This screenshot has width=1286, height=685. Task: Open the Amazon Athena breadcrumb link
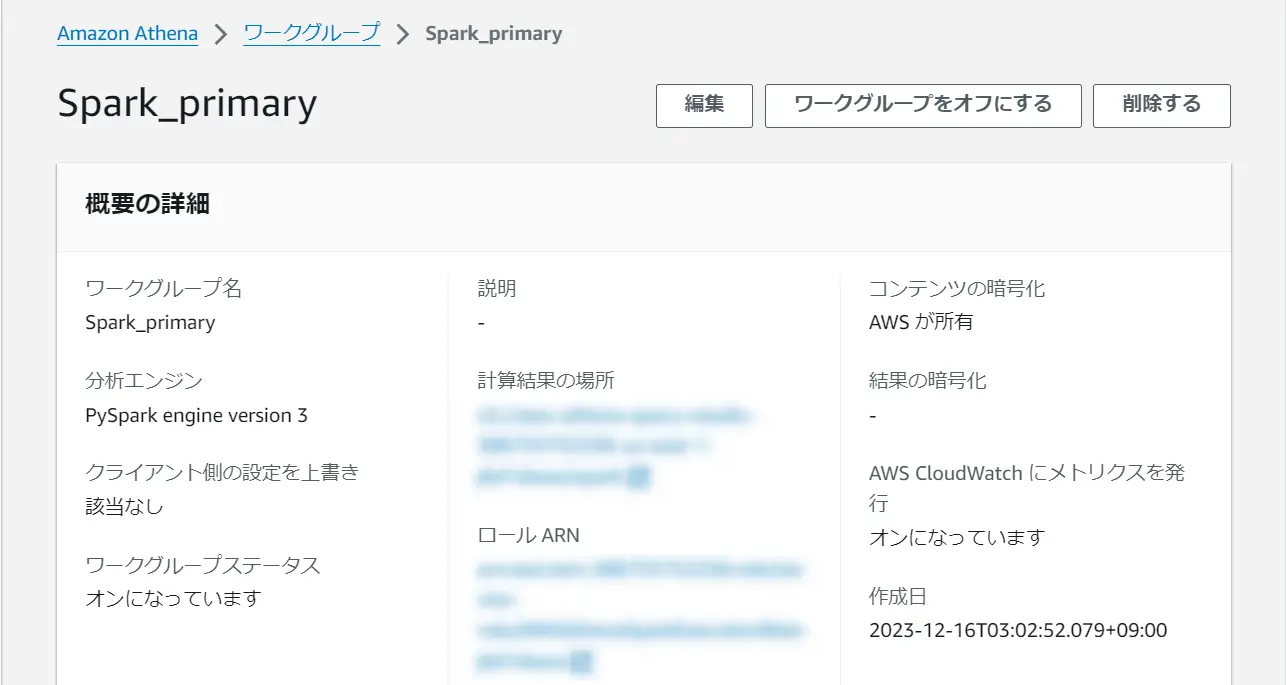pos(127,33)
